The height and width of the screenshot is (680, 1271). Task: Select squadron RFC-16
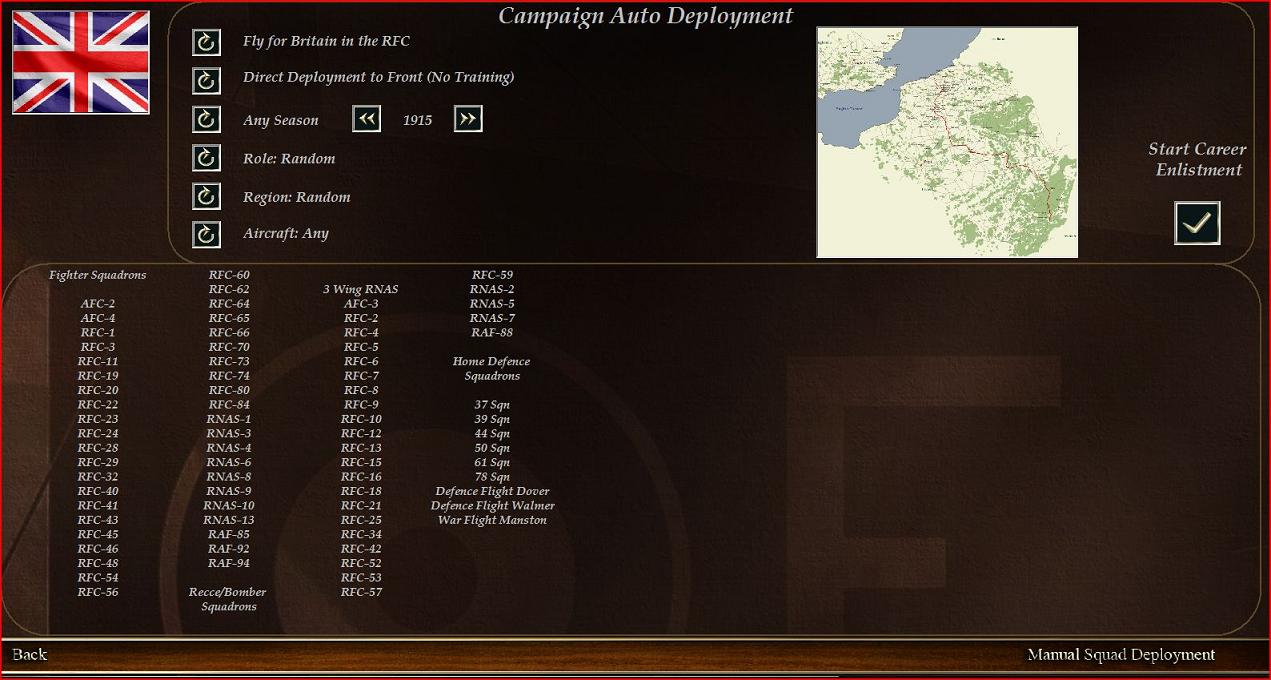point(361,477)
